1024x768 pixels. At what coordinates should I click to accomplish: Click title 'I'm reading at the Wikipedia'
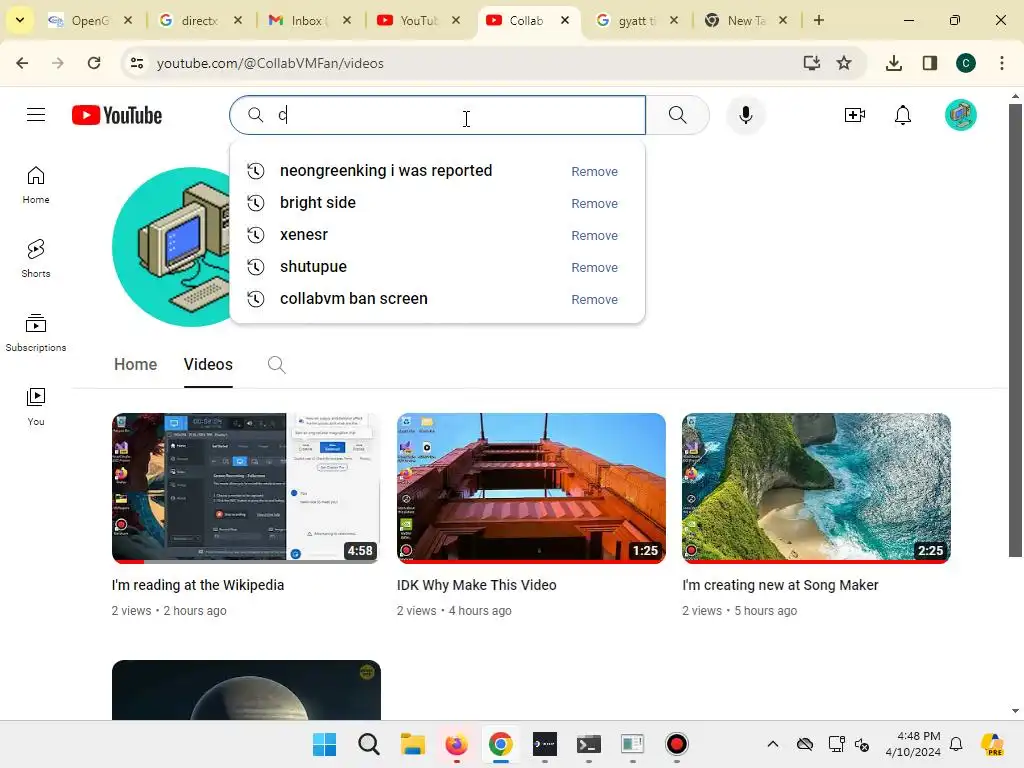coord(198,585)
